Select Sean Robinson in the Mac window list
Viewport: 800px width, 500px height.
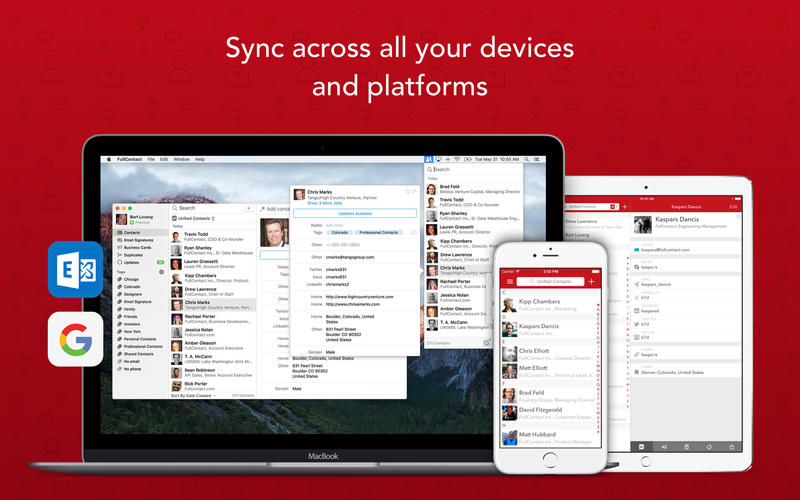click(212, 372)
